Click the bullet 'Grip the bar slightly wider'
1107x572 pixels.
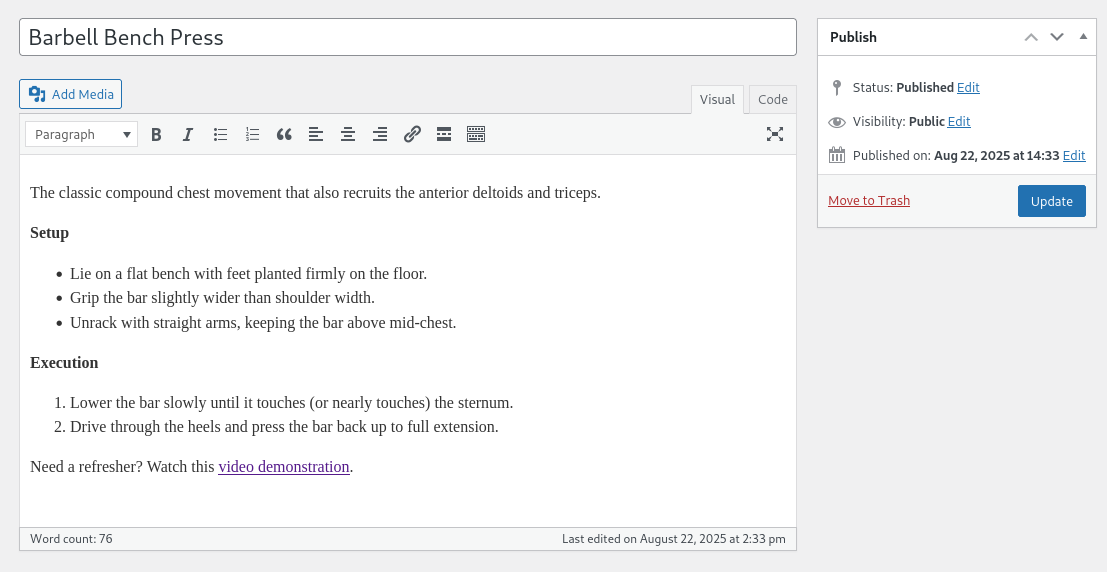point(222,298)
